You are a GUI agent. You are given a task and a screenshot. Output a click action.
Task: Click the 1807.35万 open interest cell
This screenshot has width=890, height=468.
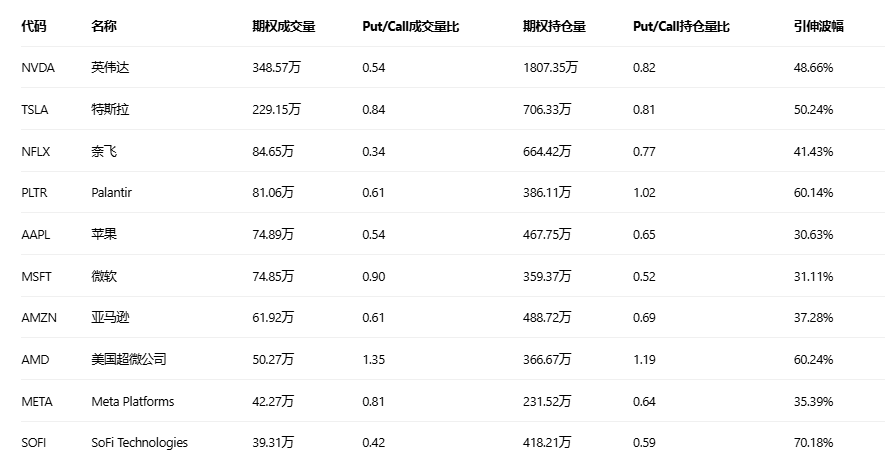click(x=550, y=68)
